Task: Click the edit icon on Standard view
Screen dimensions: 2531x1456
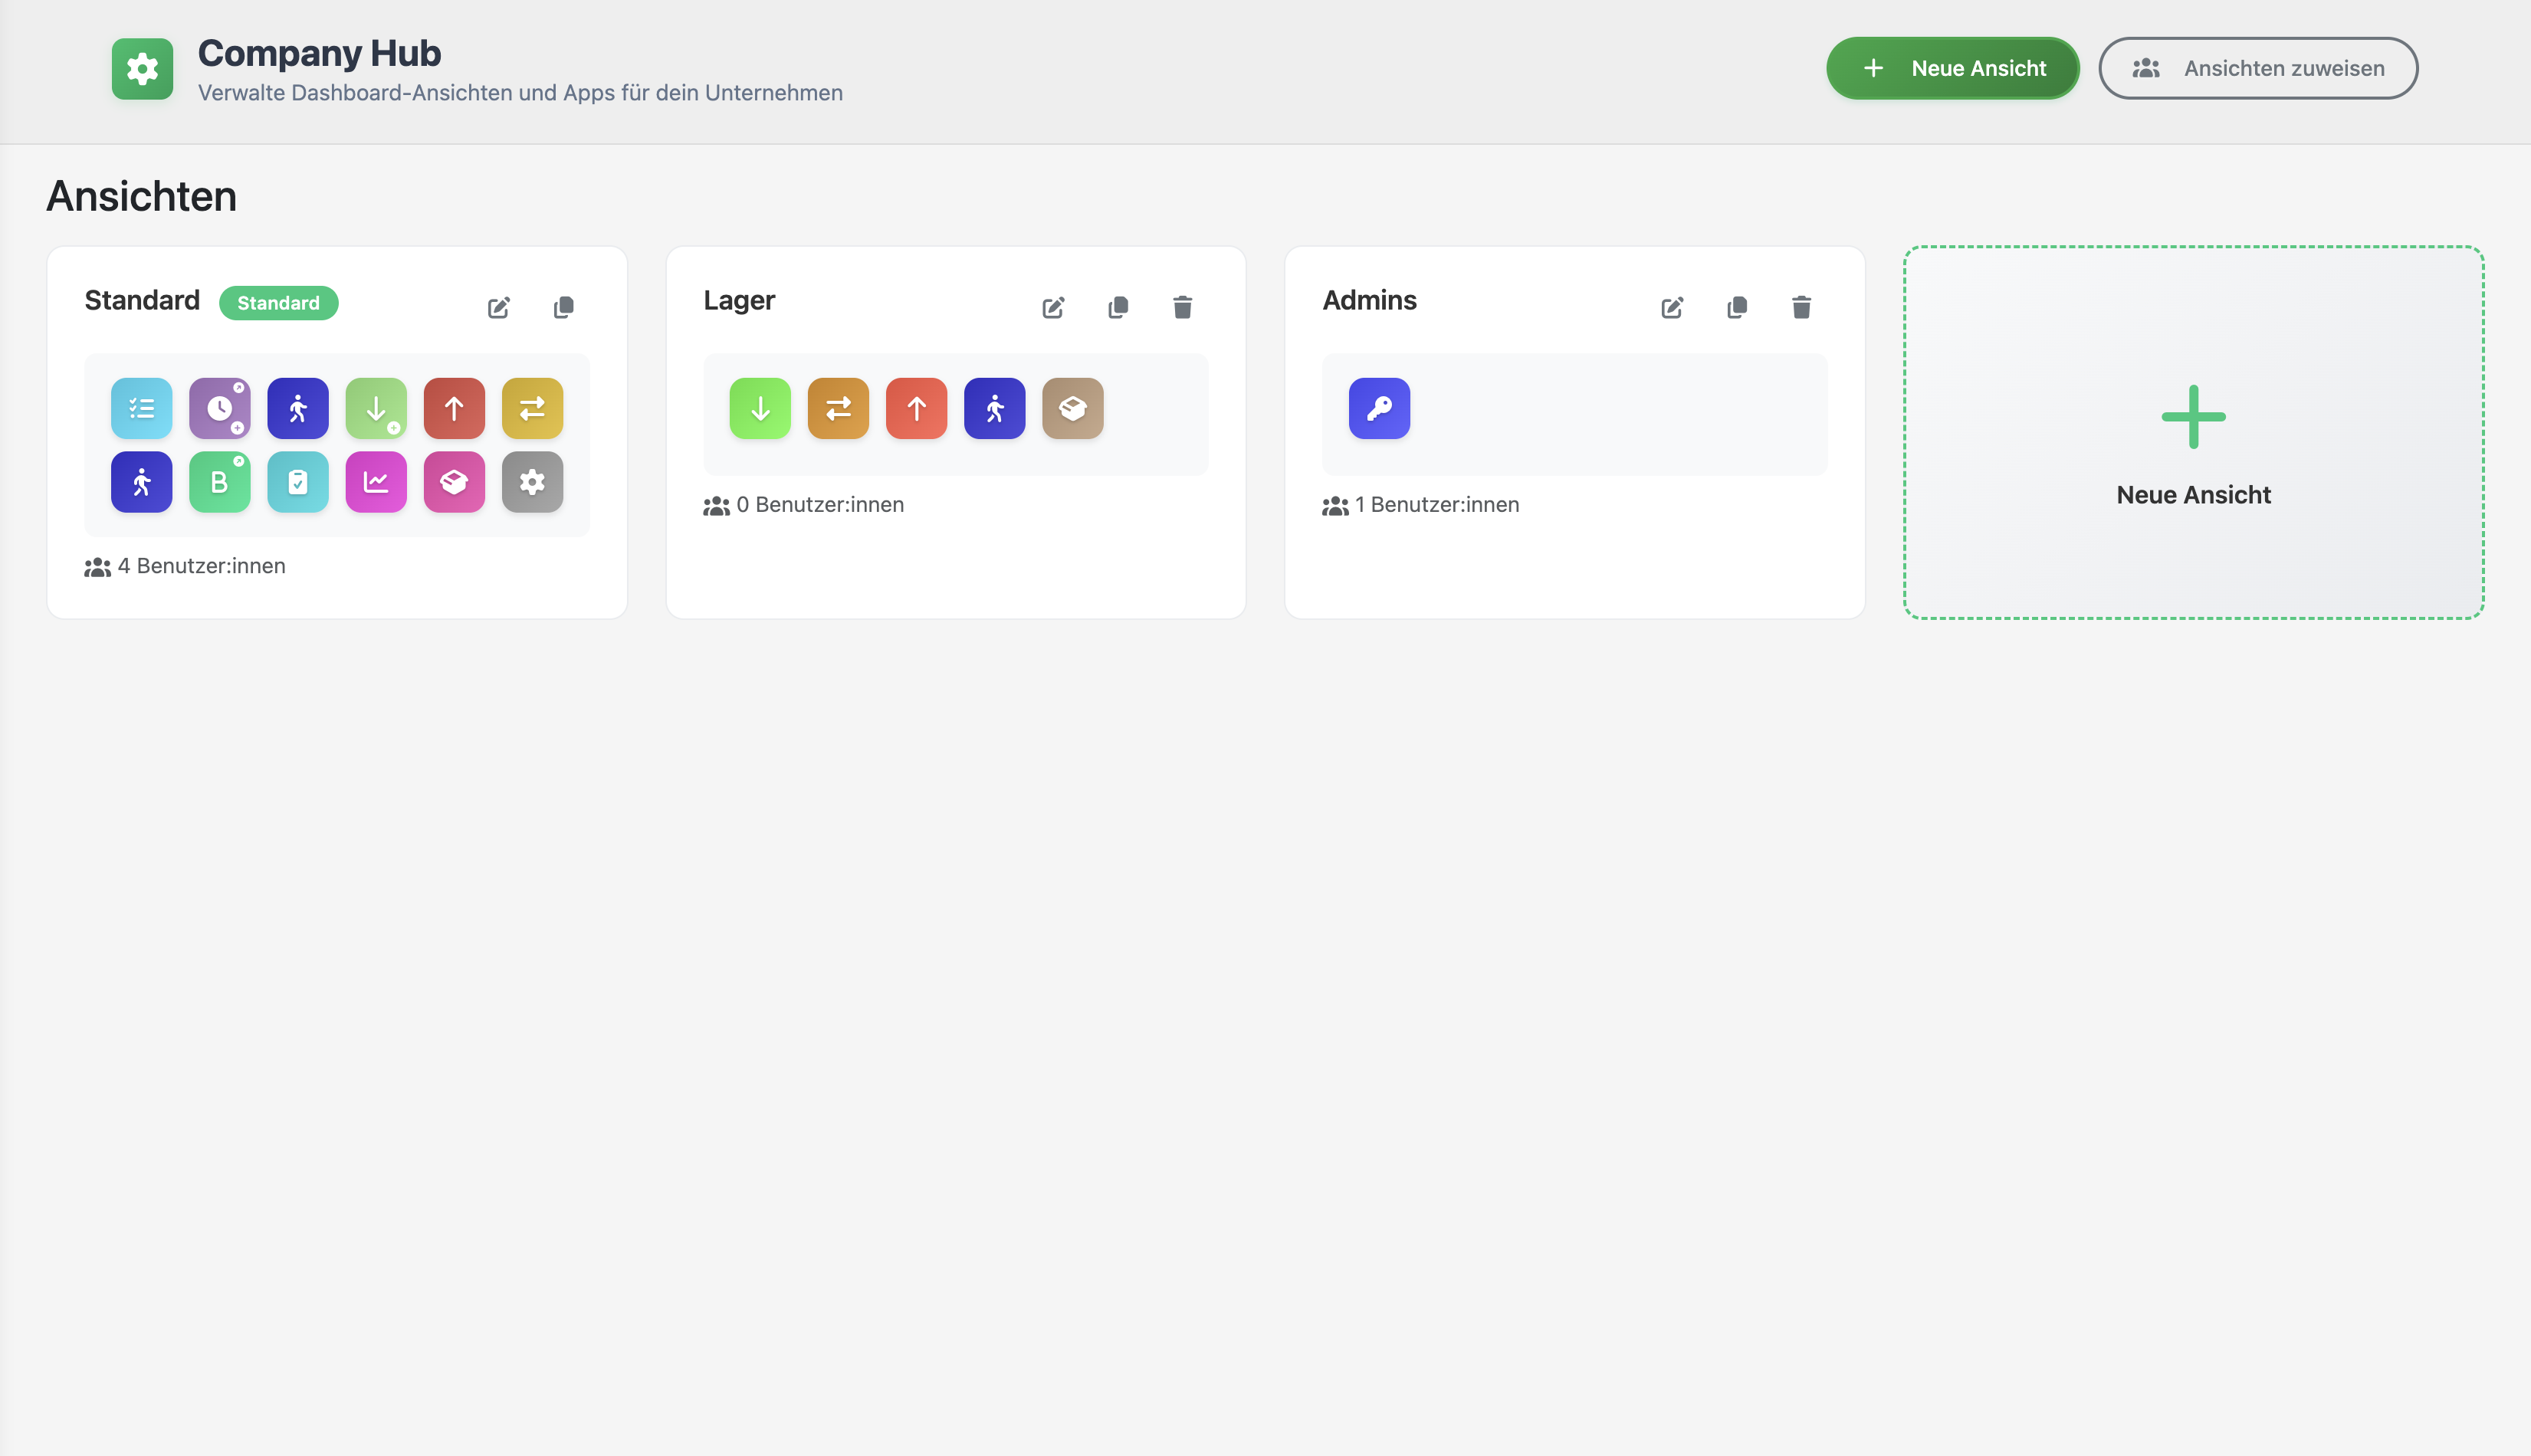Action: (498, 307)
